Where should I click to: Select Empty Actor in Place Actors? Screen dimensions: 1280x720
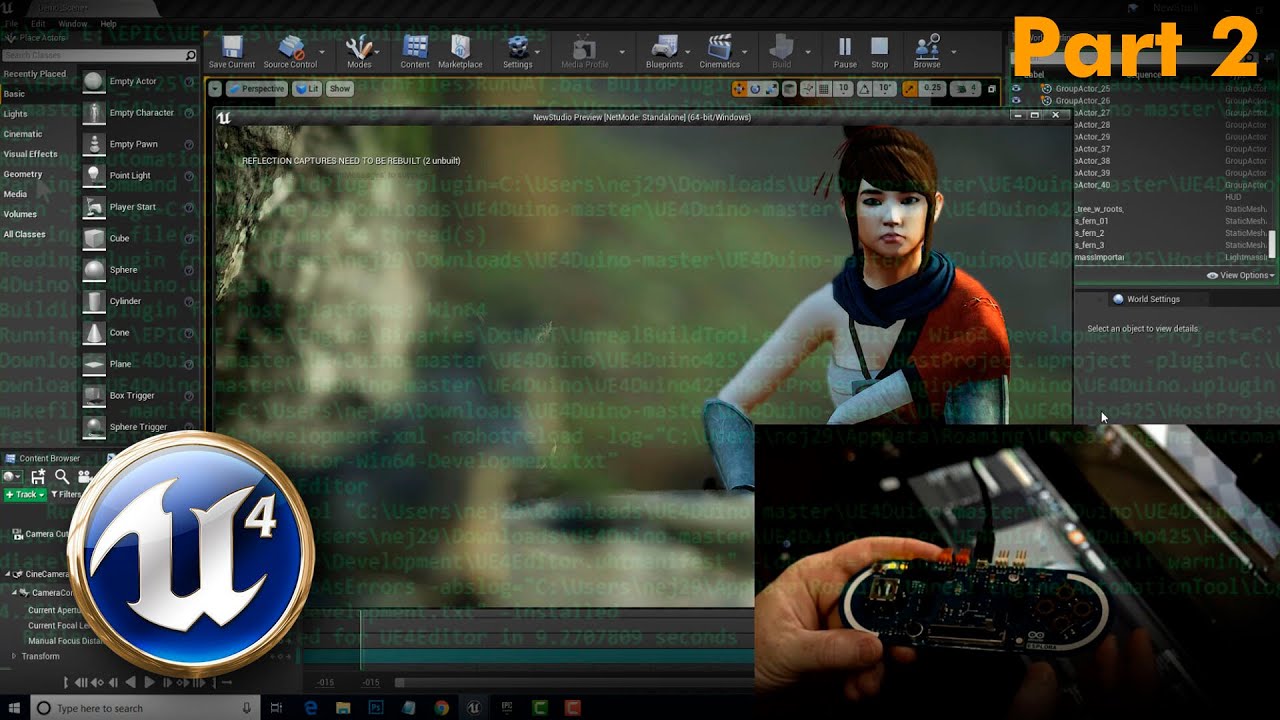tap(138, 81)
